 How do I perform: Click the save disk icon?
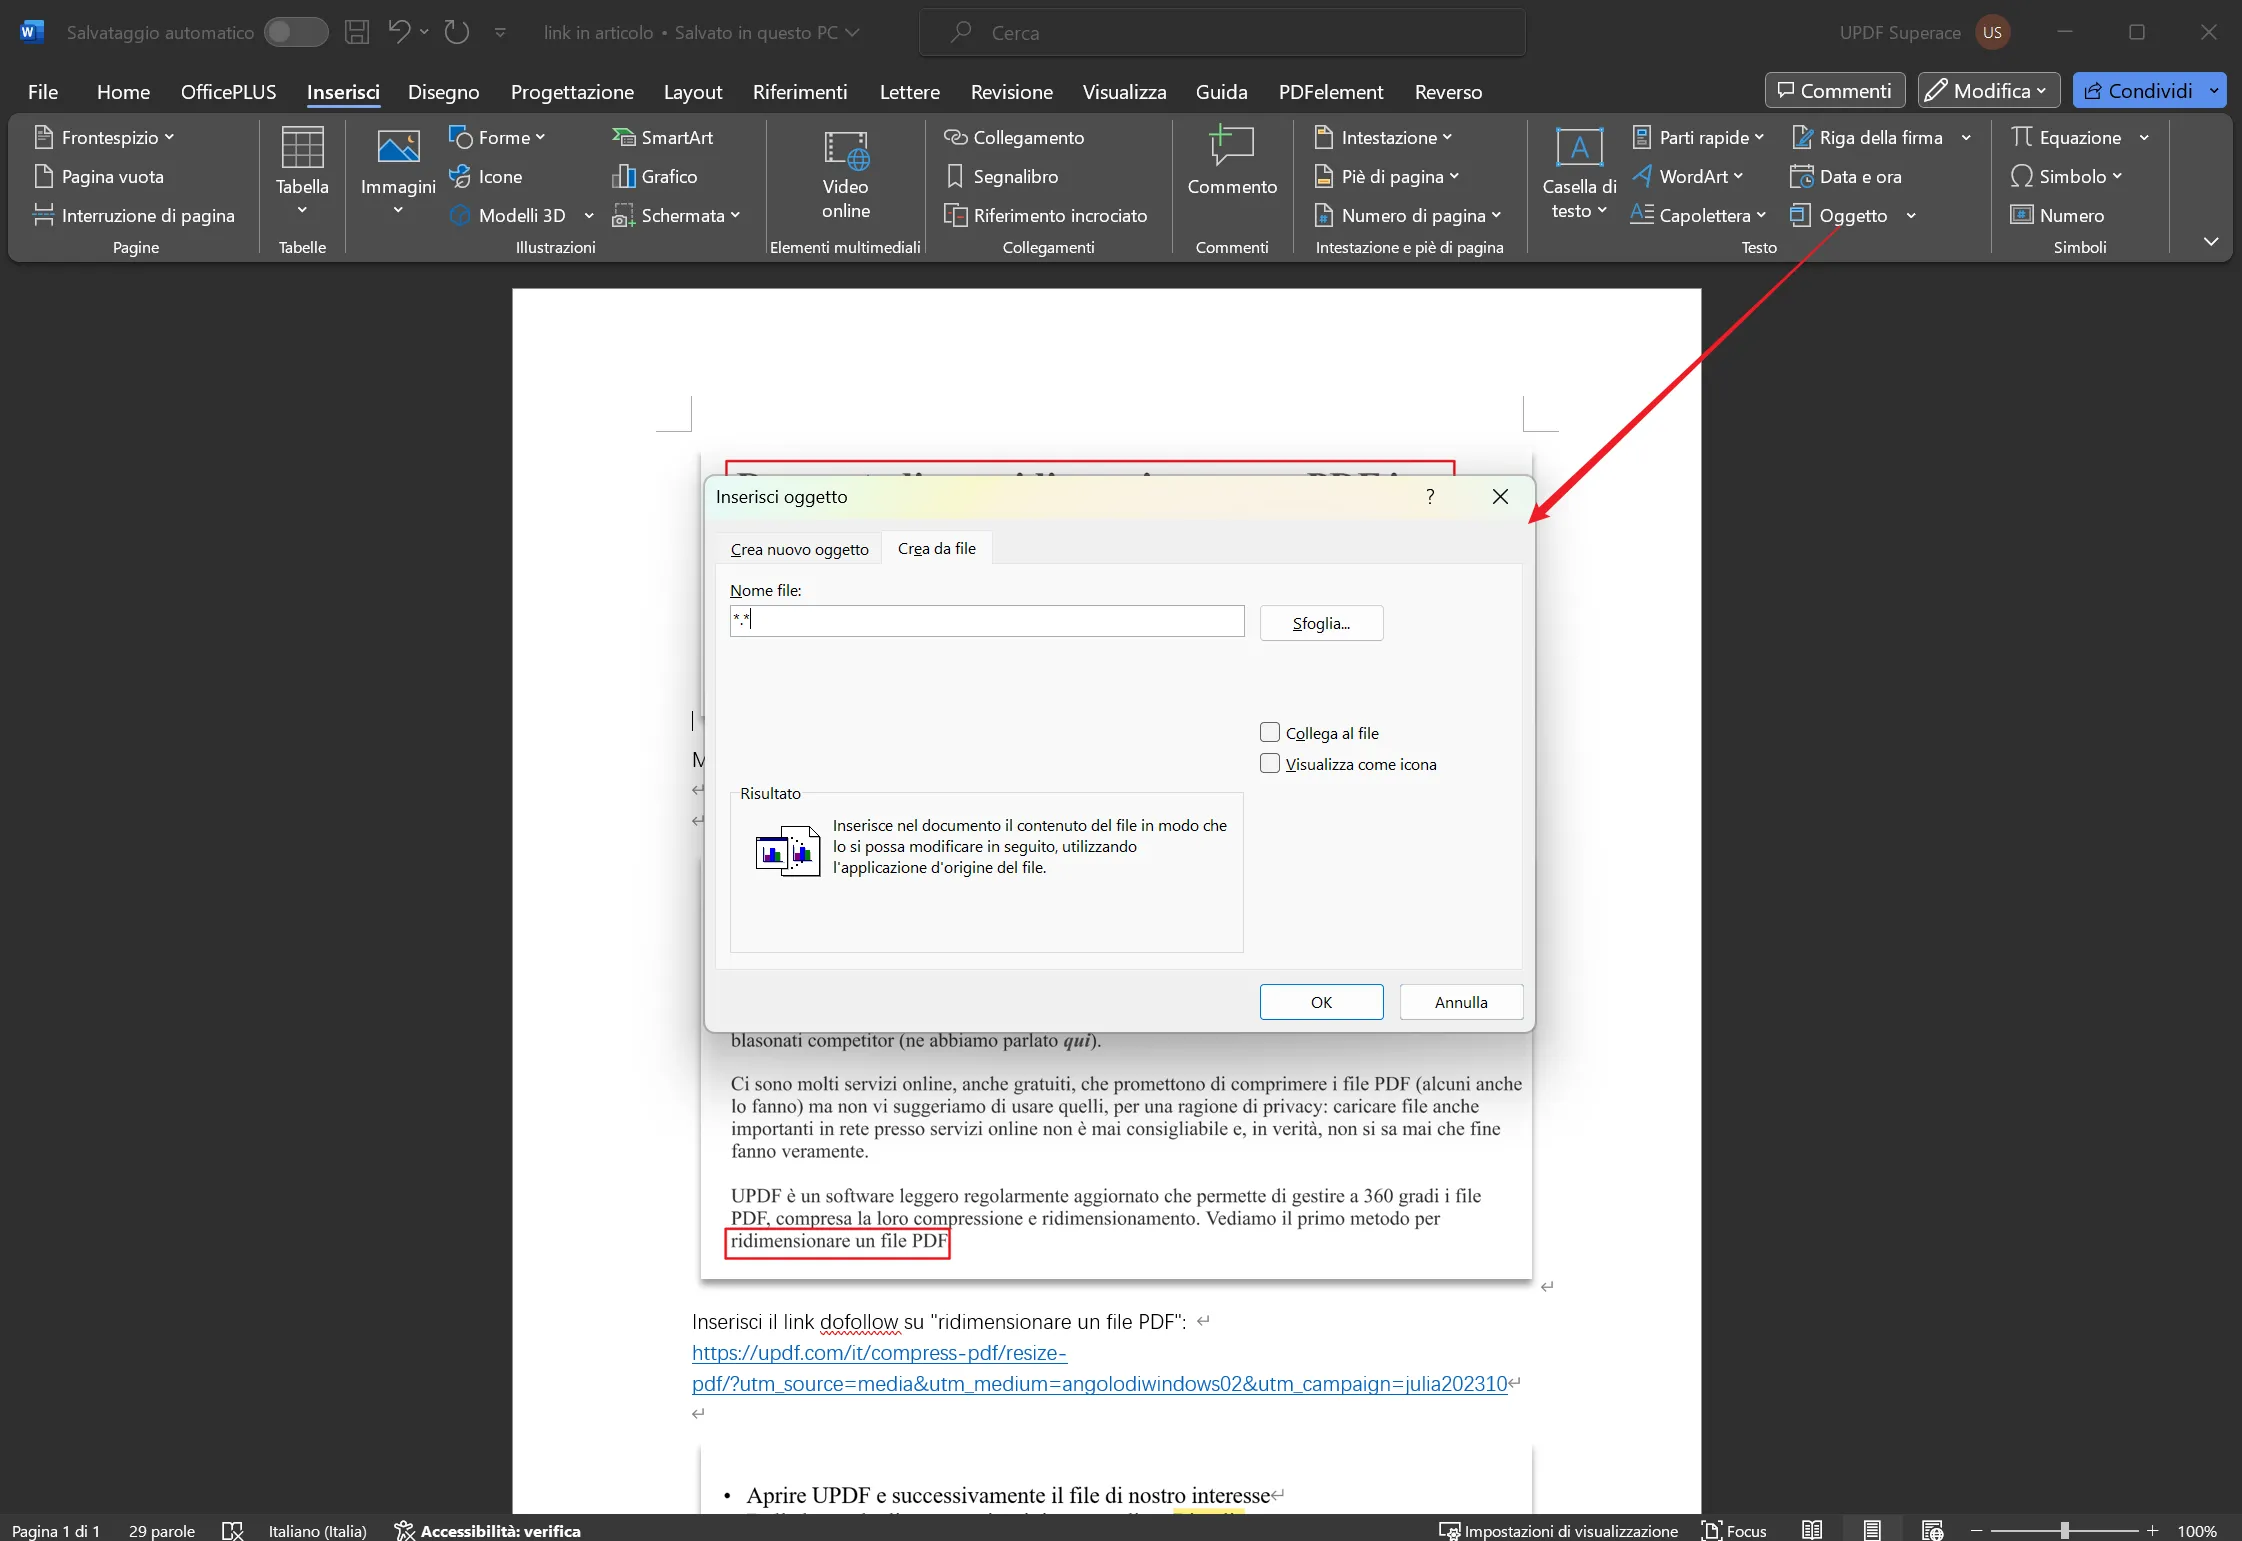(x=357, y=32)
